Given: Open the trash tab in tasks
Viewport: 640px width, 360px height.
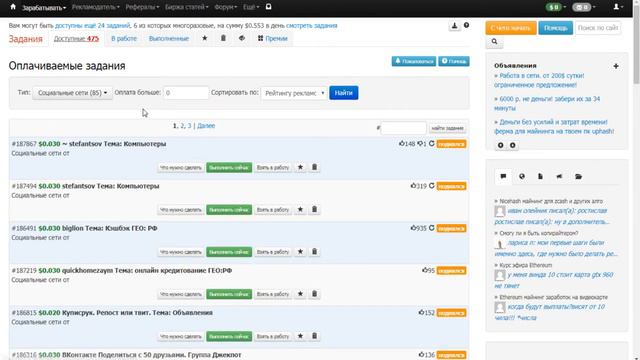Looking at the screenshot, I should (223, 38).
